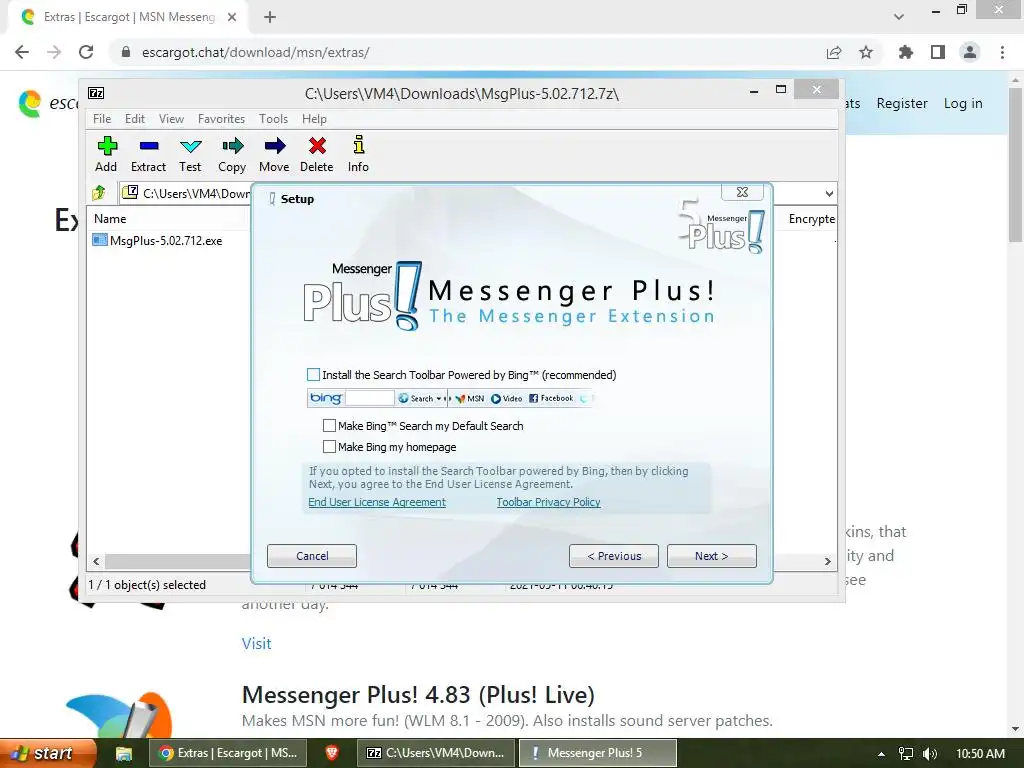Screen dimensions: 1024x768
Task: Open the Toolbar Privacy Policy link
Action: tap(549, 502)
